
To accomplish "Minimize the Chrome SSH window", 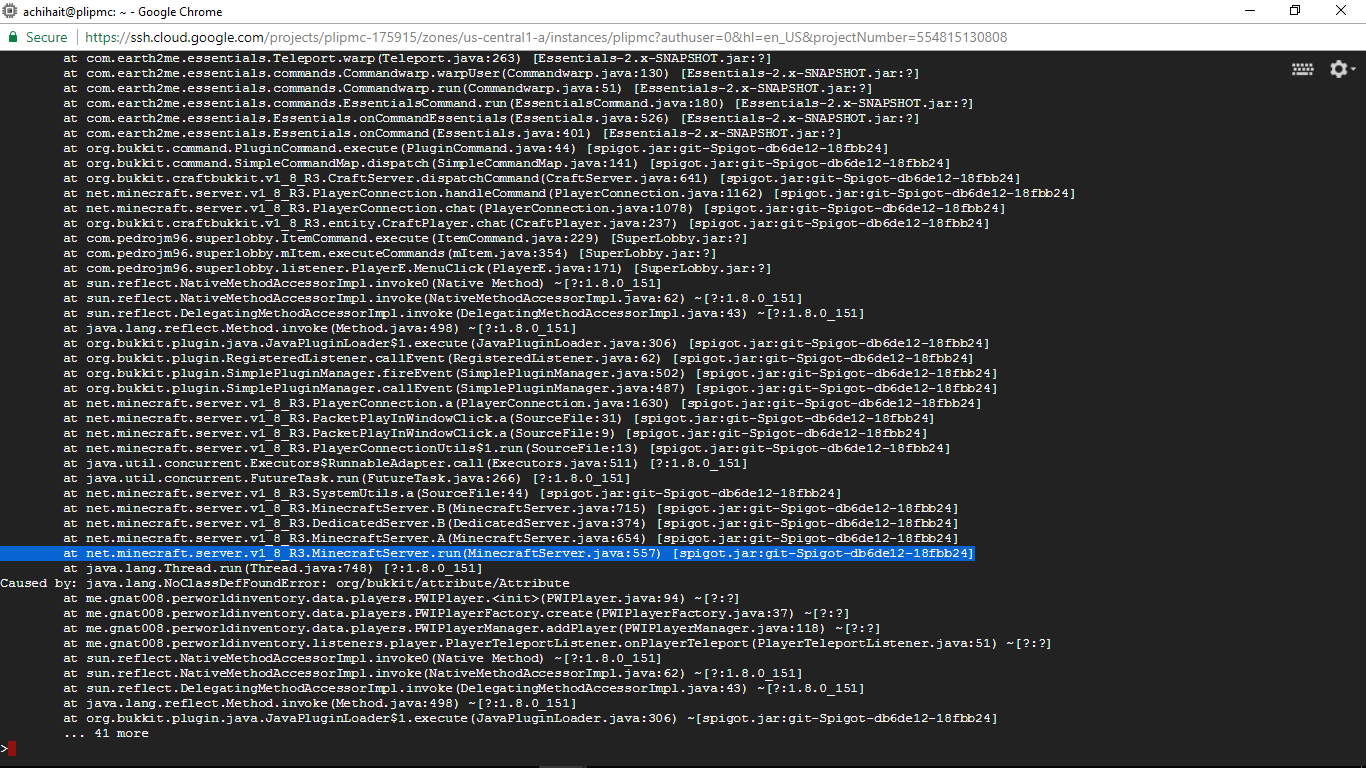I will (1249, 11).
